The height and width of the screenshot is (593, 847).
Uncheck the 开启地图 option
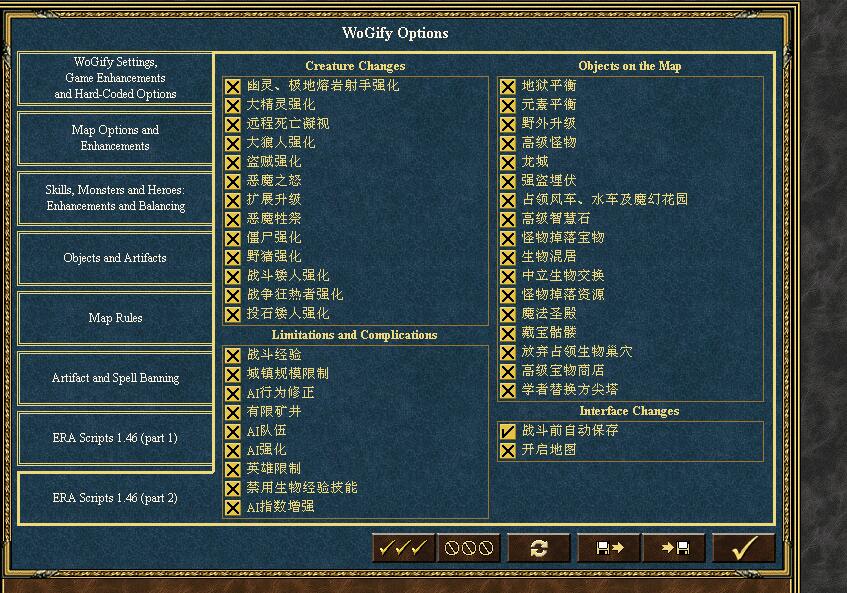[508, 450]
